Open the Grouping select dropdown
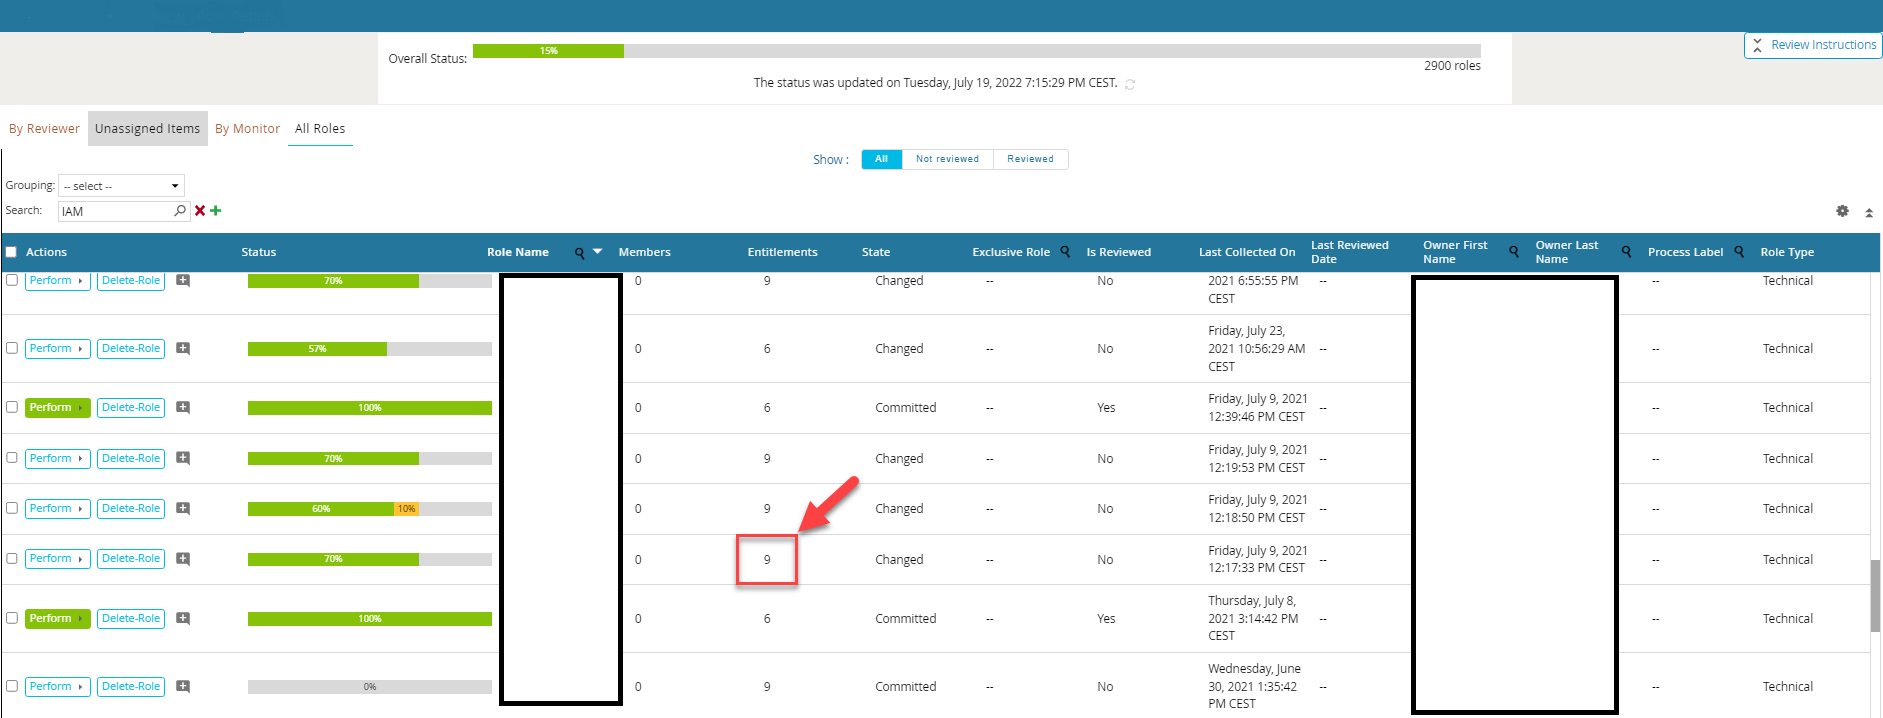 click(121, 186)
